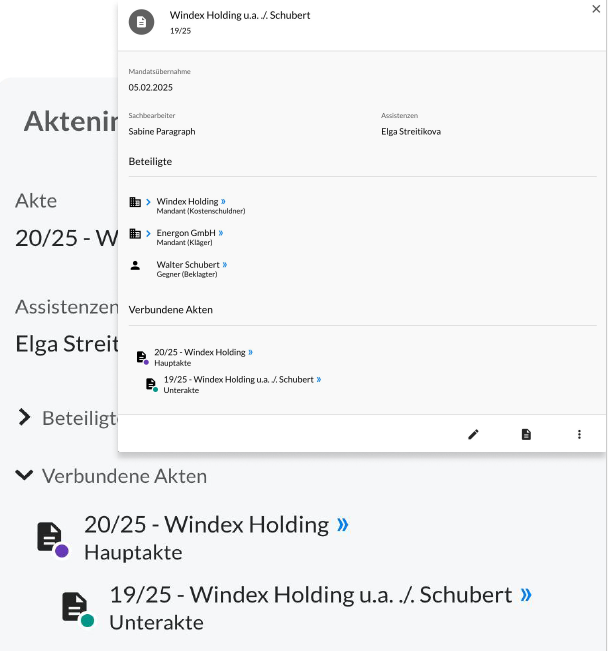Click the Windex Holding company building icon

pos(135,202)
